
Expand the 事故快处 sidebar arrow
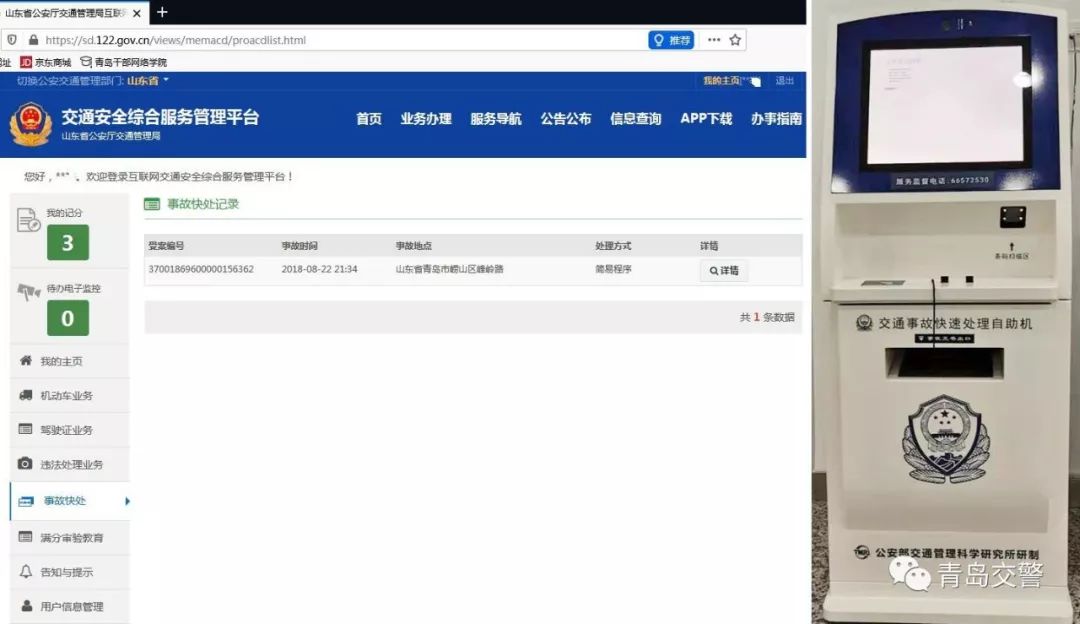127,501
